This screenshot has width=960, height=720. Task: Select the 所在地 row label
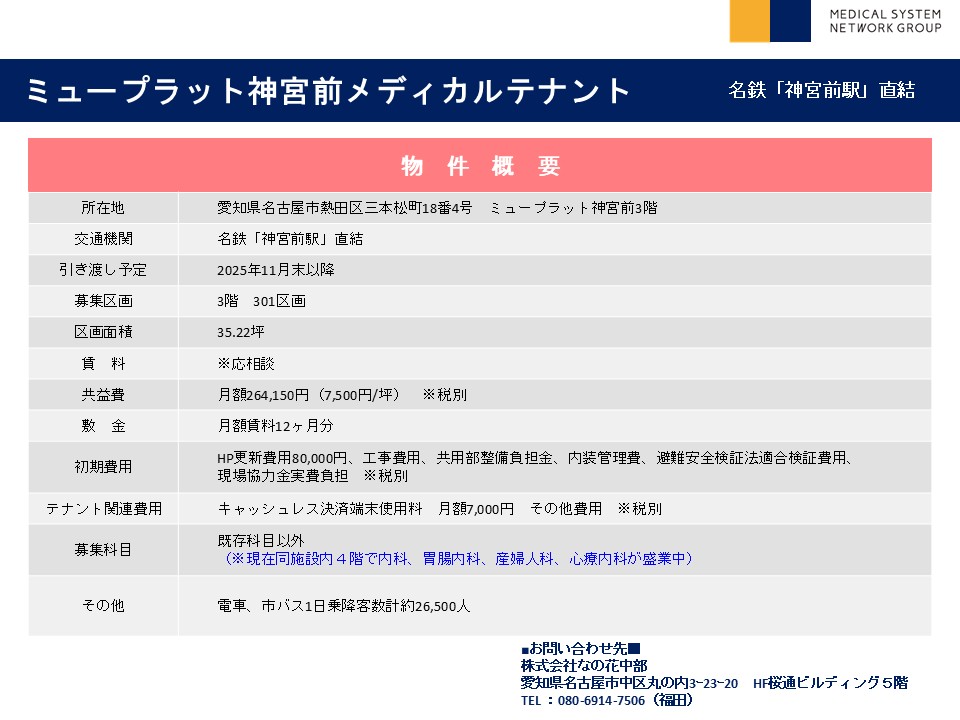[103, 208]
